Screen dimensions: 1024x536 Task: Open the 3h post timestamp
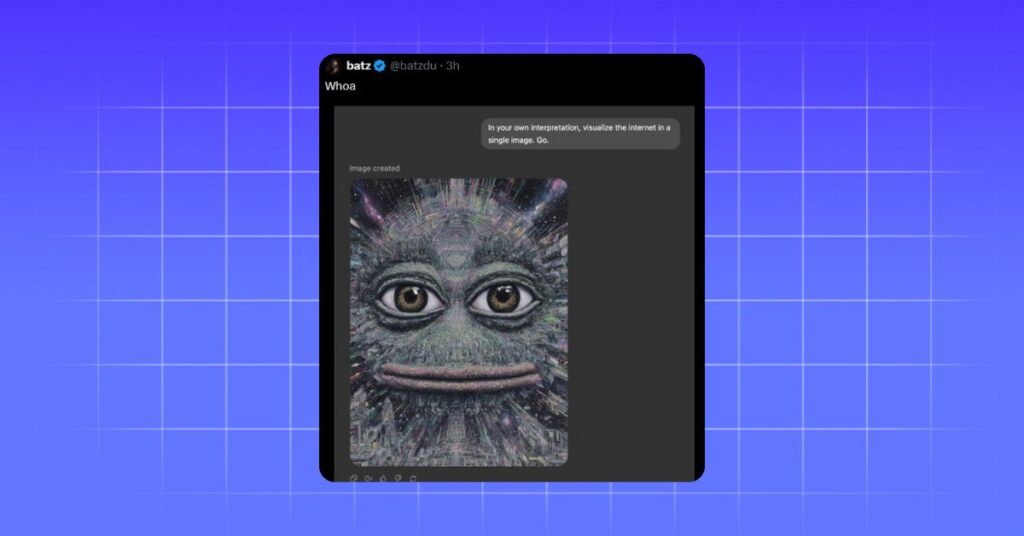click(x=453, y=65)
